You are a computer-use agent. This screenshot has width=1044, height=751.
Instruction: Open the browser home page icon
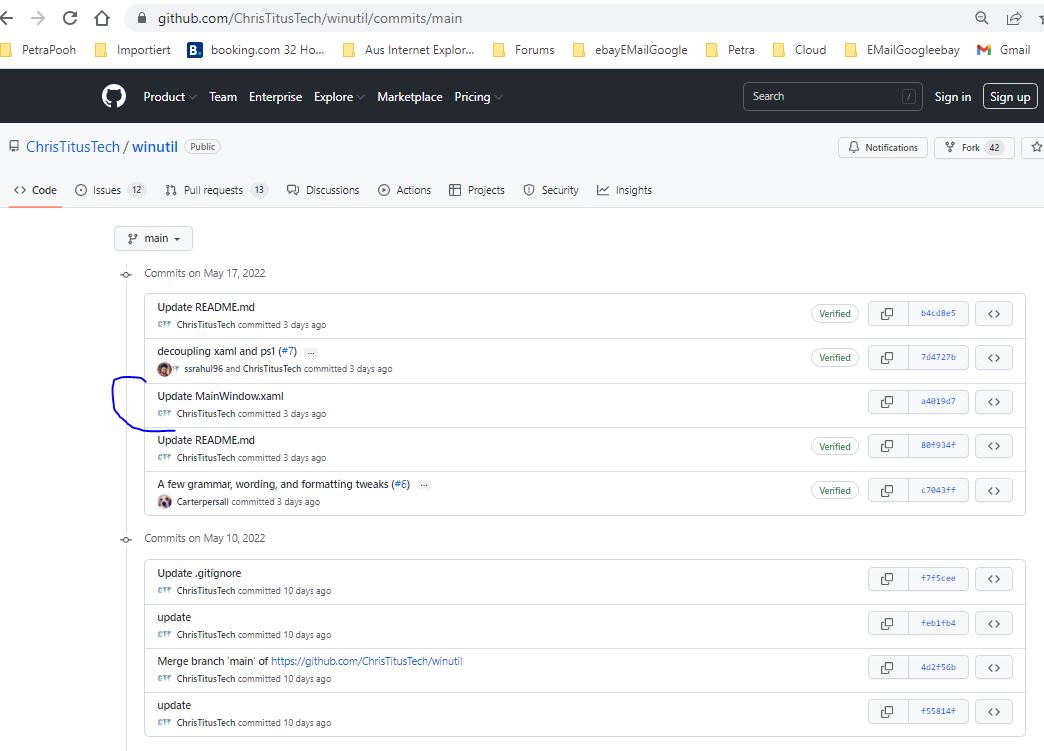click(x=102, y=18)
